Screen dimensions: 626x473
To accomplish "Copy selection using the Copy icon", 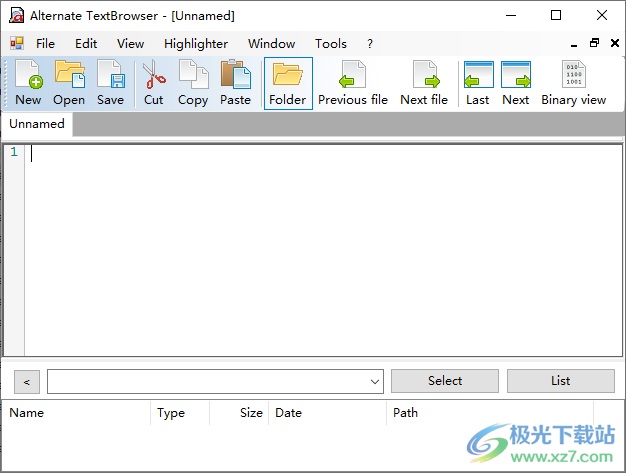I will (193, 83).
